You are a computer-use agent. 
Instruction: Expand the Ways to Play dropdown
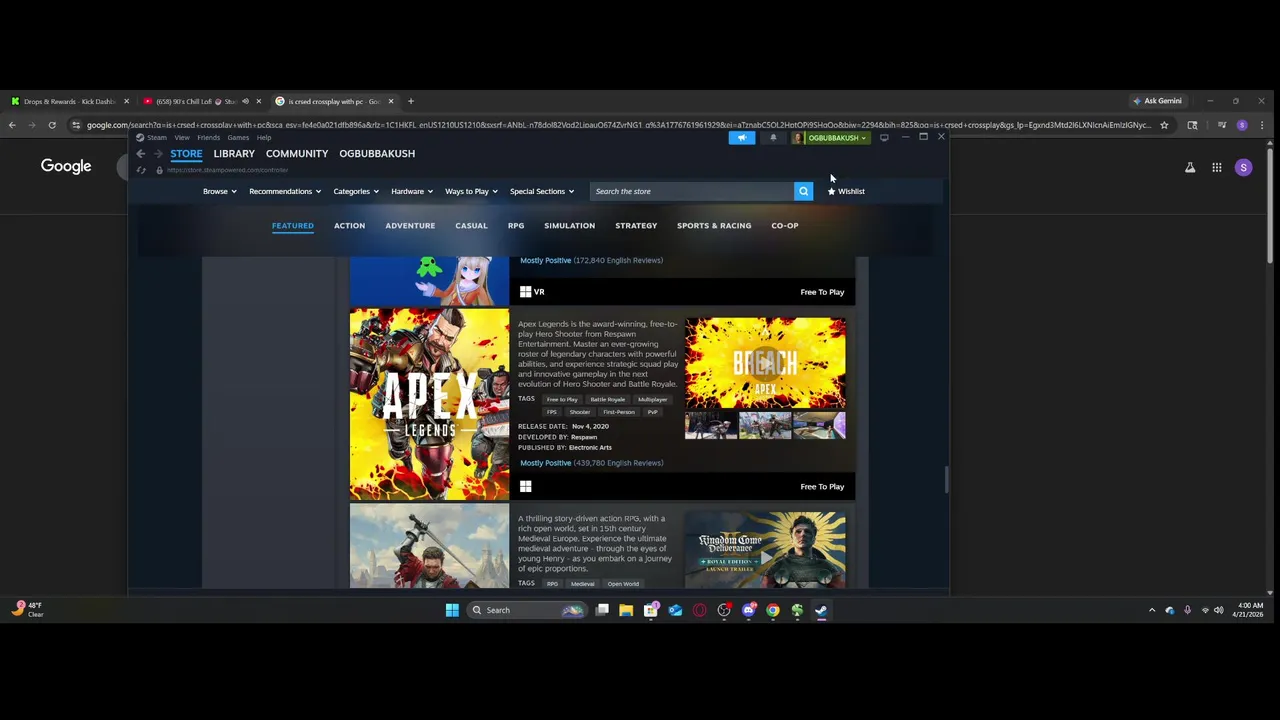tap(471, 191)
